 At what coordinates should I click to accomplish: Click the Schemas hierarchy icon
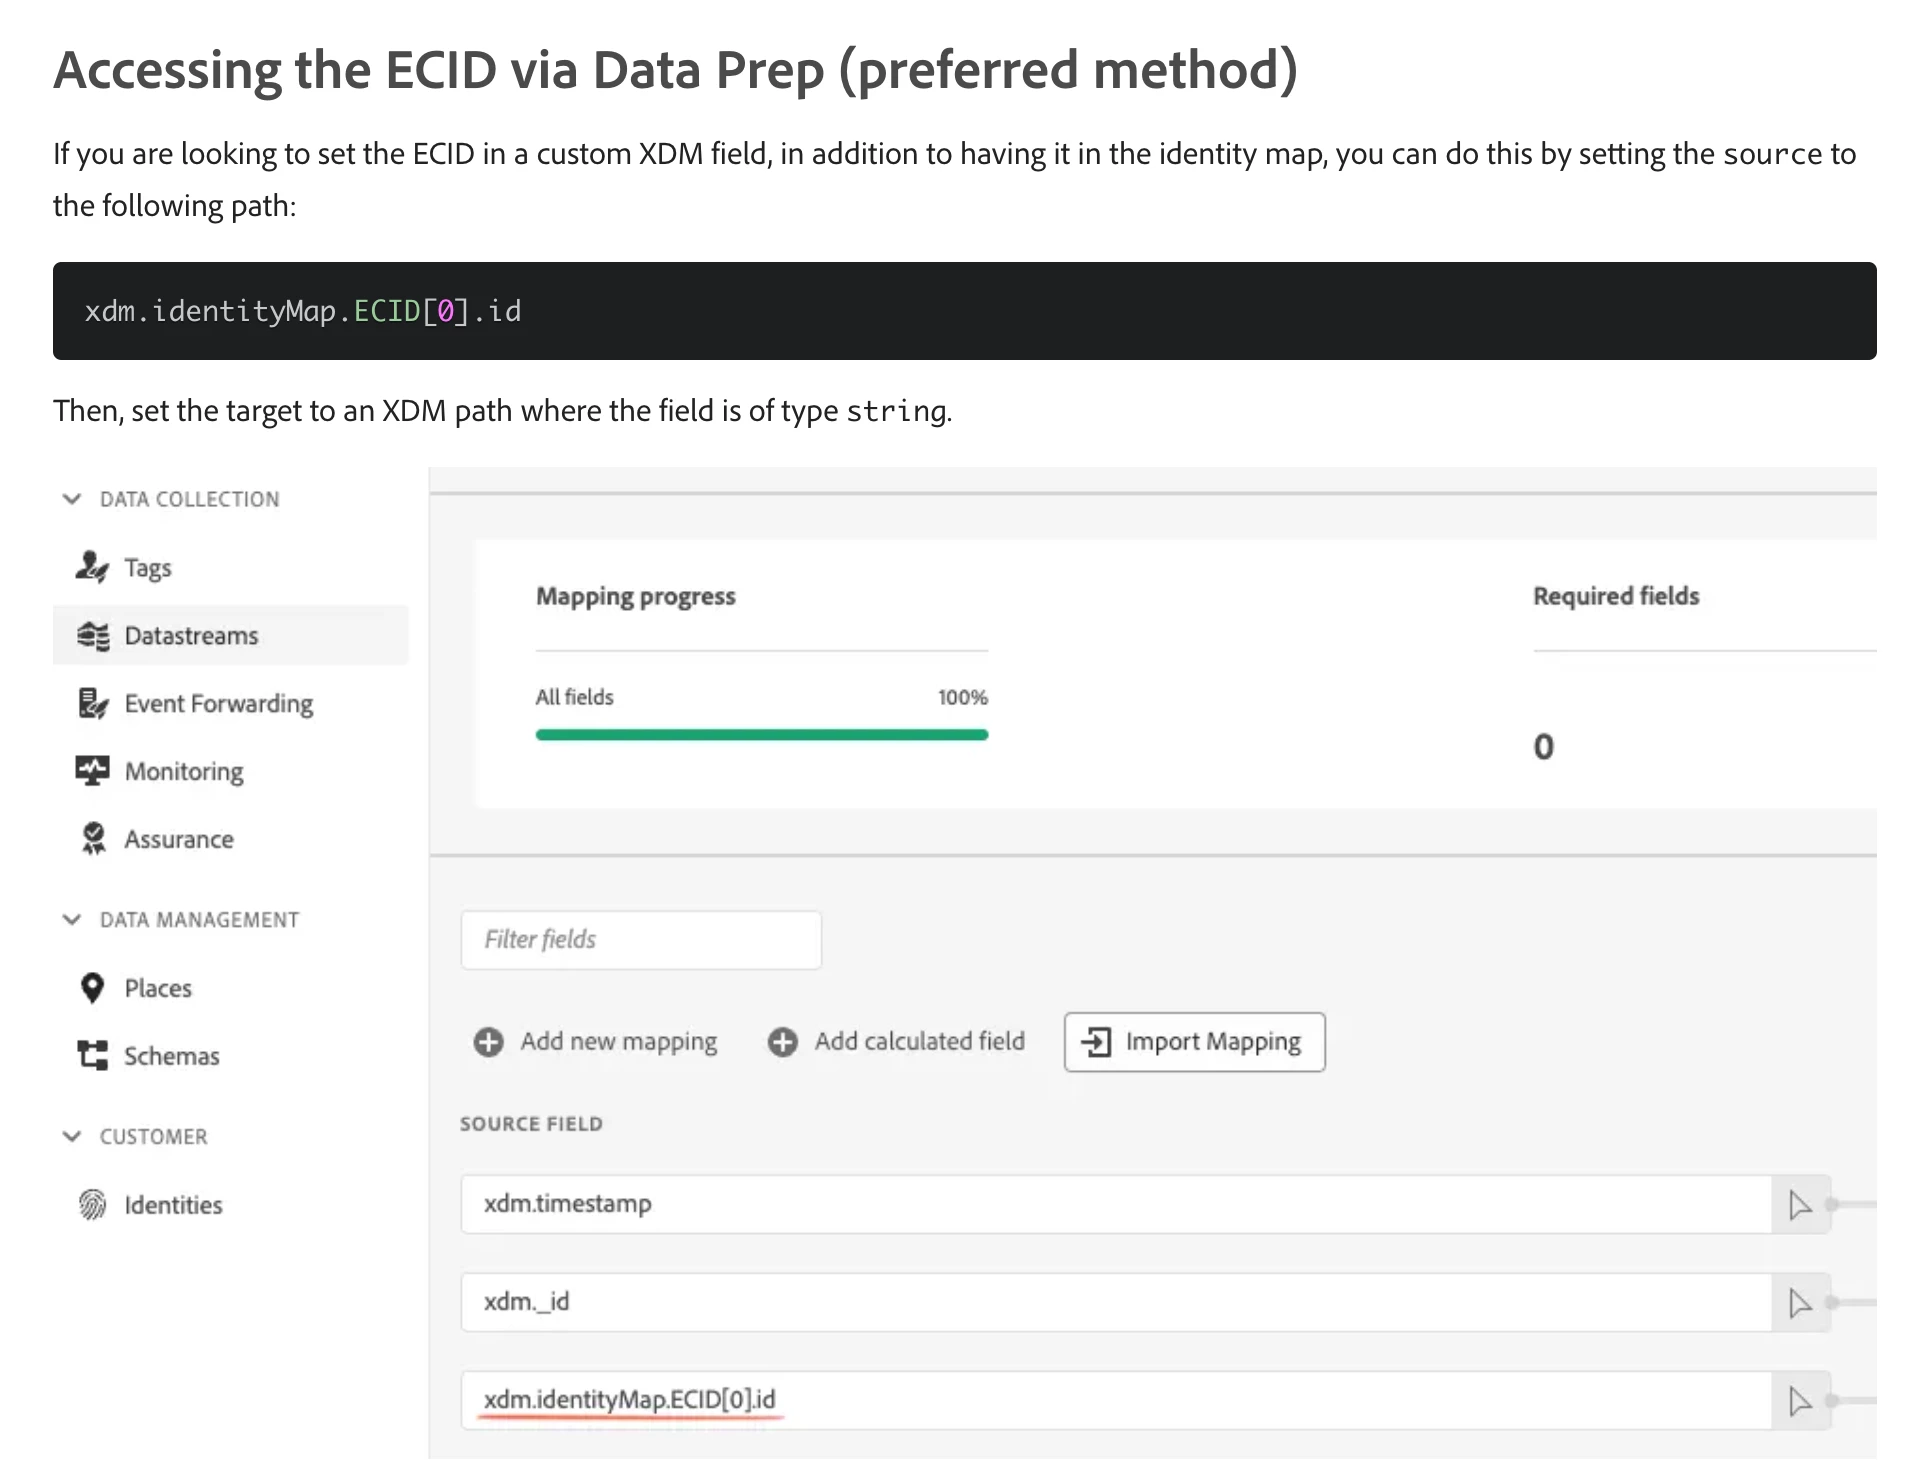point(92,1055)
